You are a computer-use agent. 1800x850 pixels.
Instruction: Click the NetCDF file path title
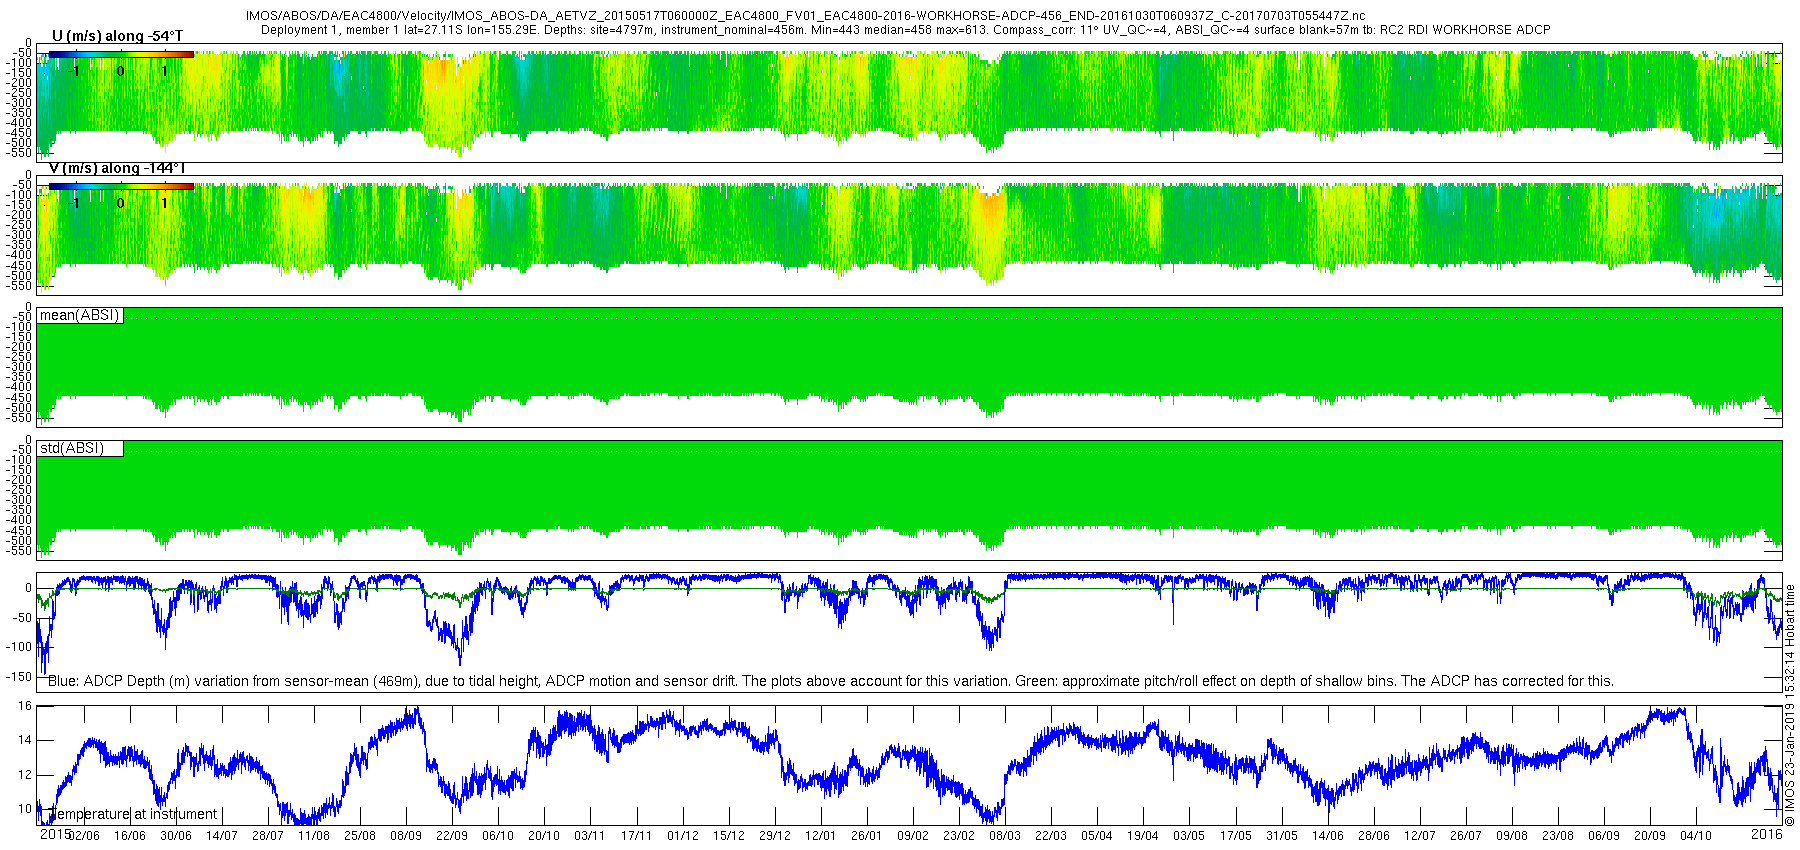(805, 16)
